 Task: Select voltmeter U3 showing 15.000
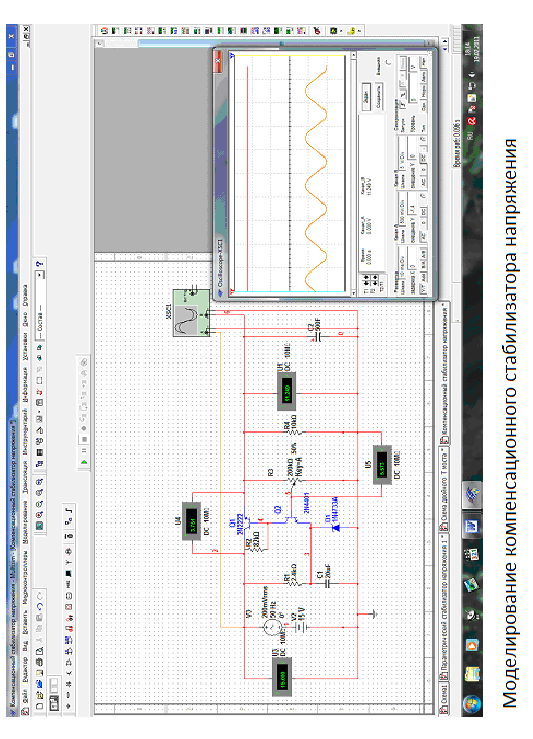[283, 676]
